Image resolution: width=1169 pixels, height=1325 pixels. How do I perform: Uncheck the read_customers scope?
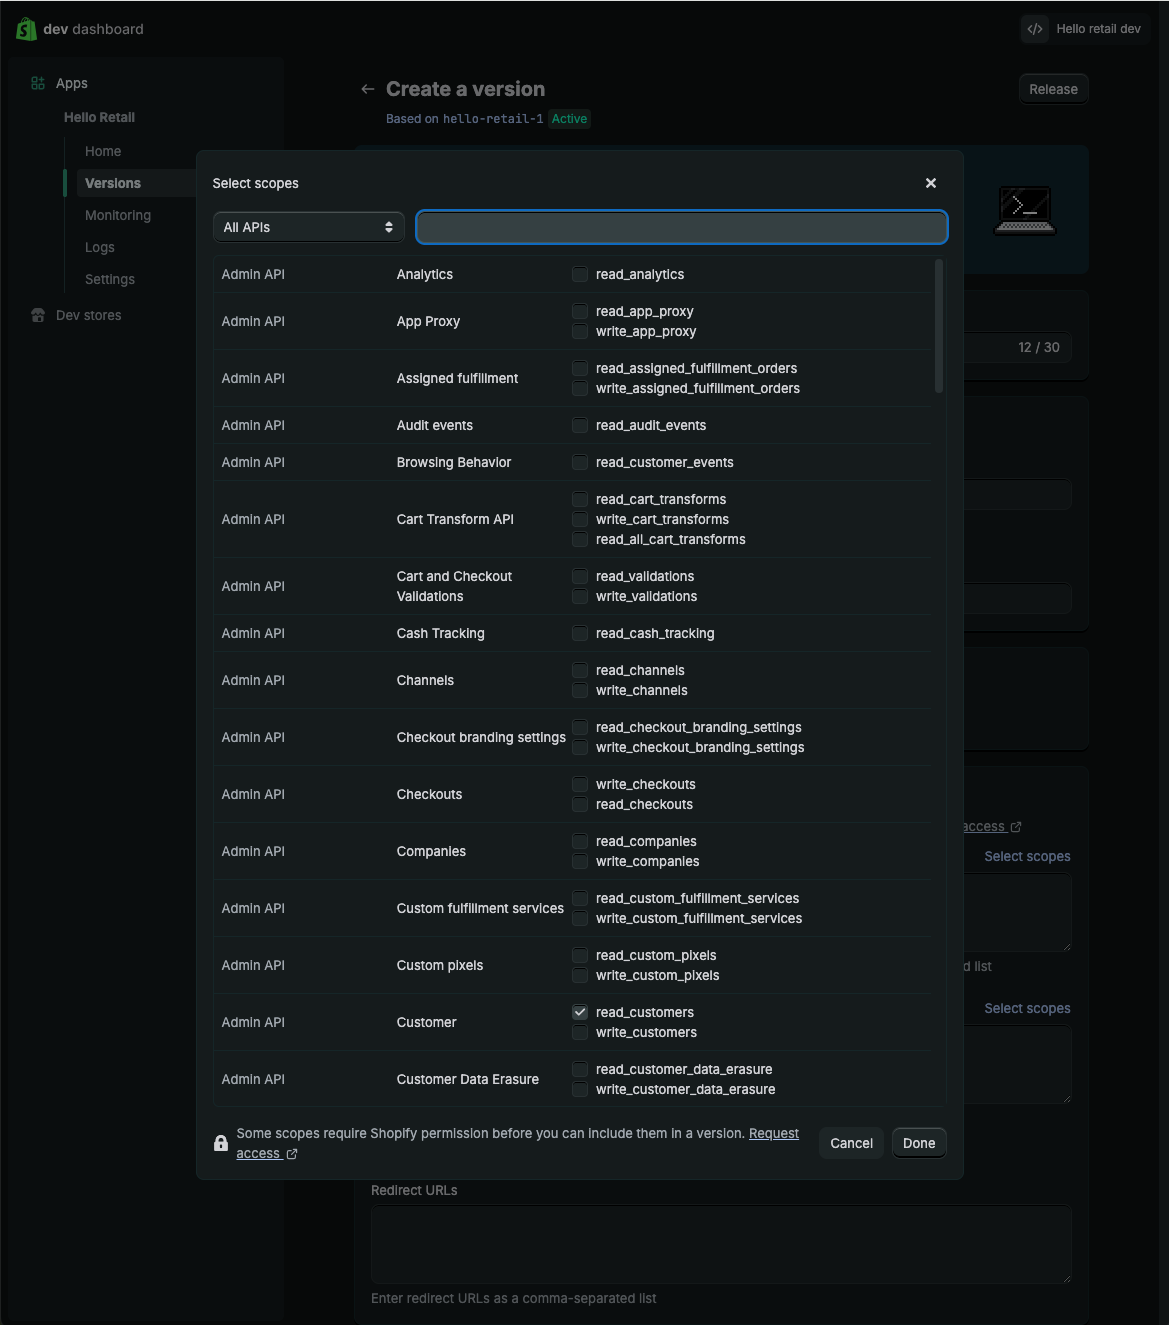(x=580, y=1012)
